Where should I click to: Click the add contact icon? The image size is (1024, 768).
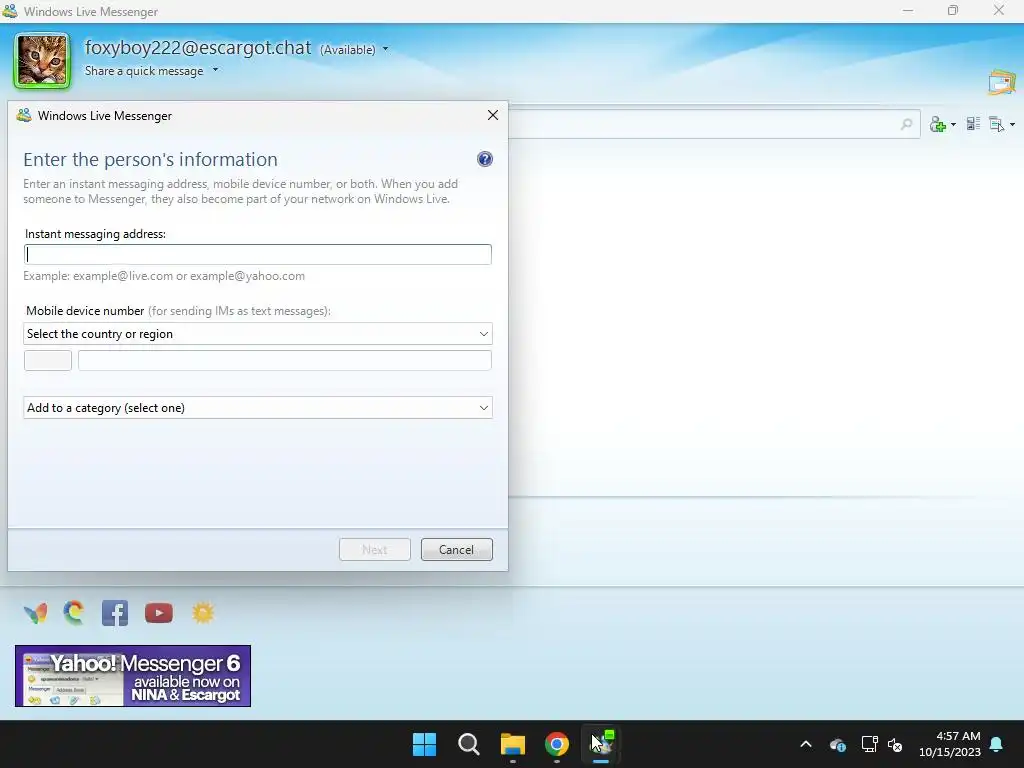[938, 124]
